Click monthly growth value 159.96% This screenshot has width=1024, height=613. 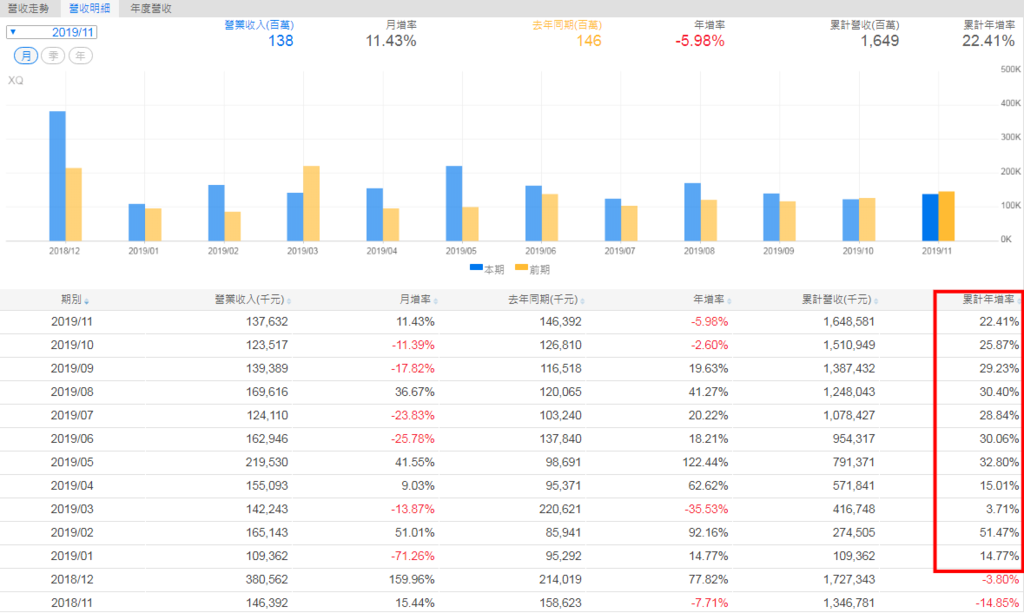410,580
